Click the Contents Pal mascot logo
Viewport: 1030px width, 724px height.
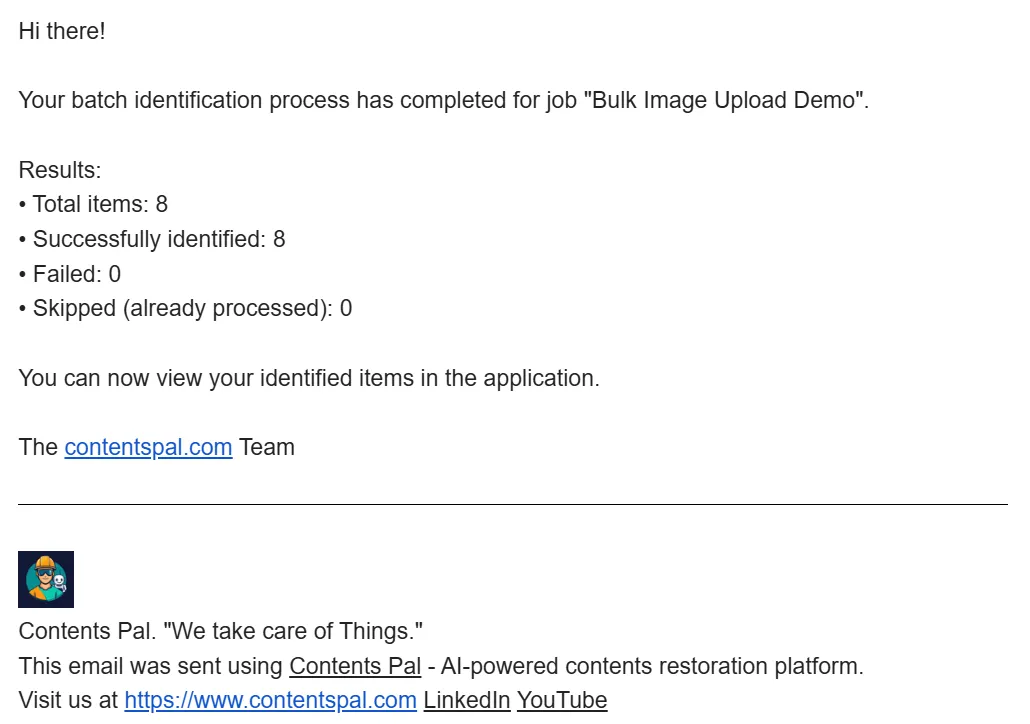coord(46,579)
